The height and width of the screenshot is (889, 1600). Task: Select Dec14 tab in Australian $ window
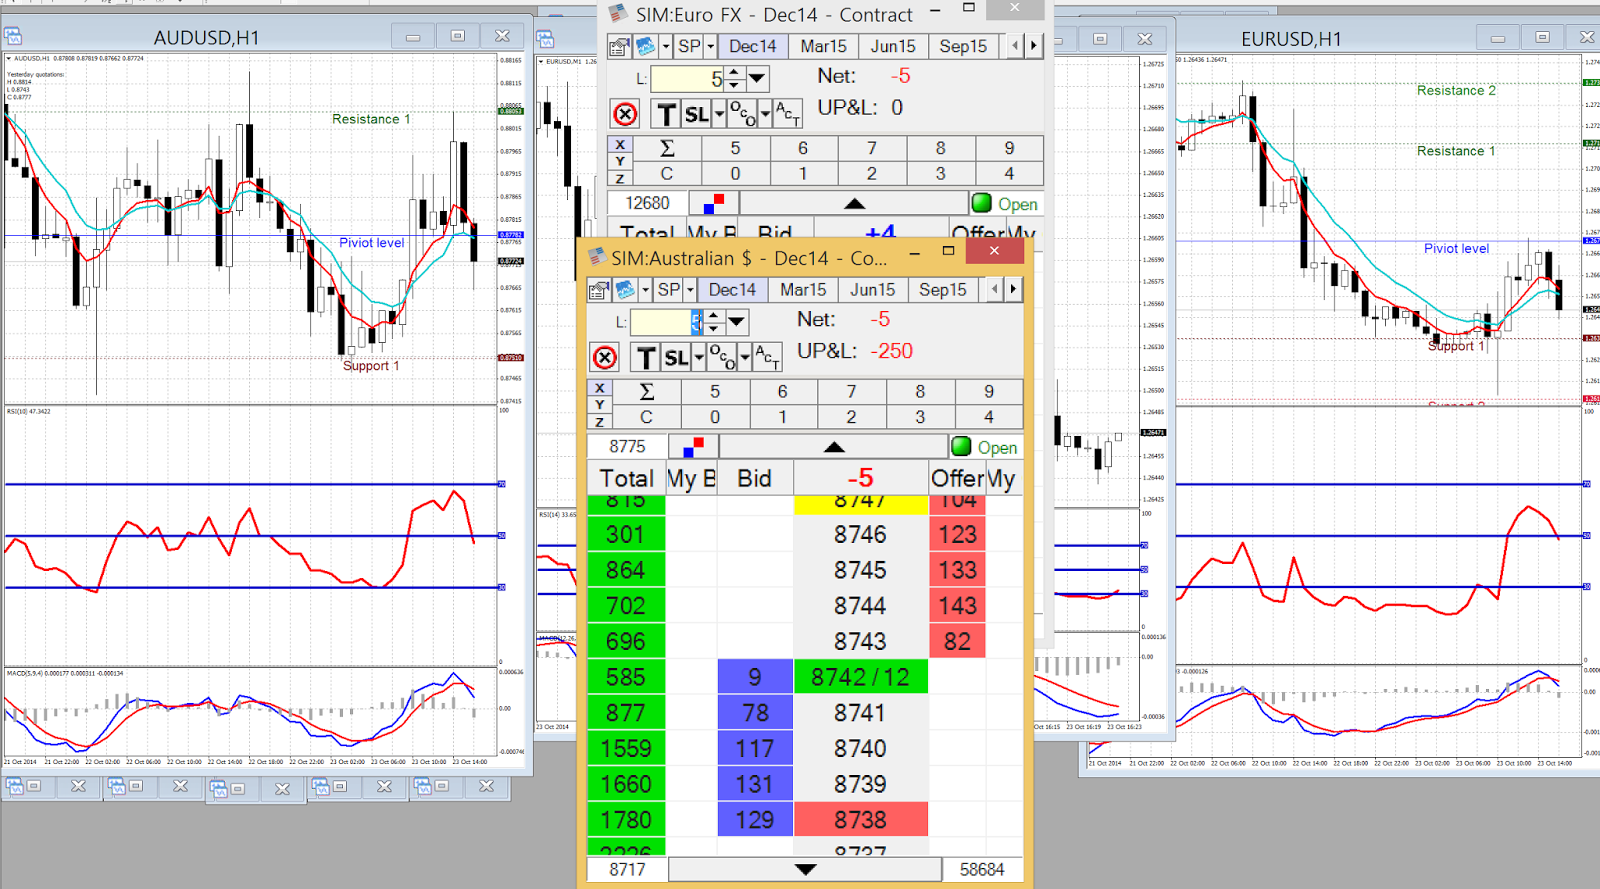tap(732, 290)
